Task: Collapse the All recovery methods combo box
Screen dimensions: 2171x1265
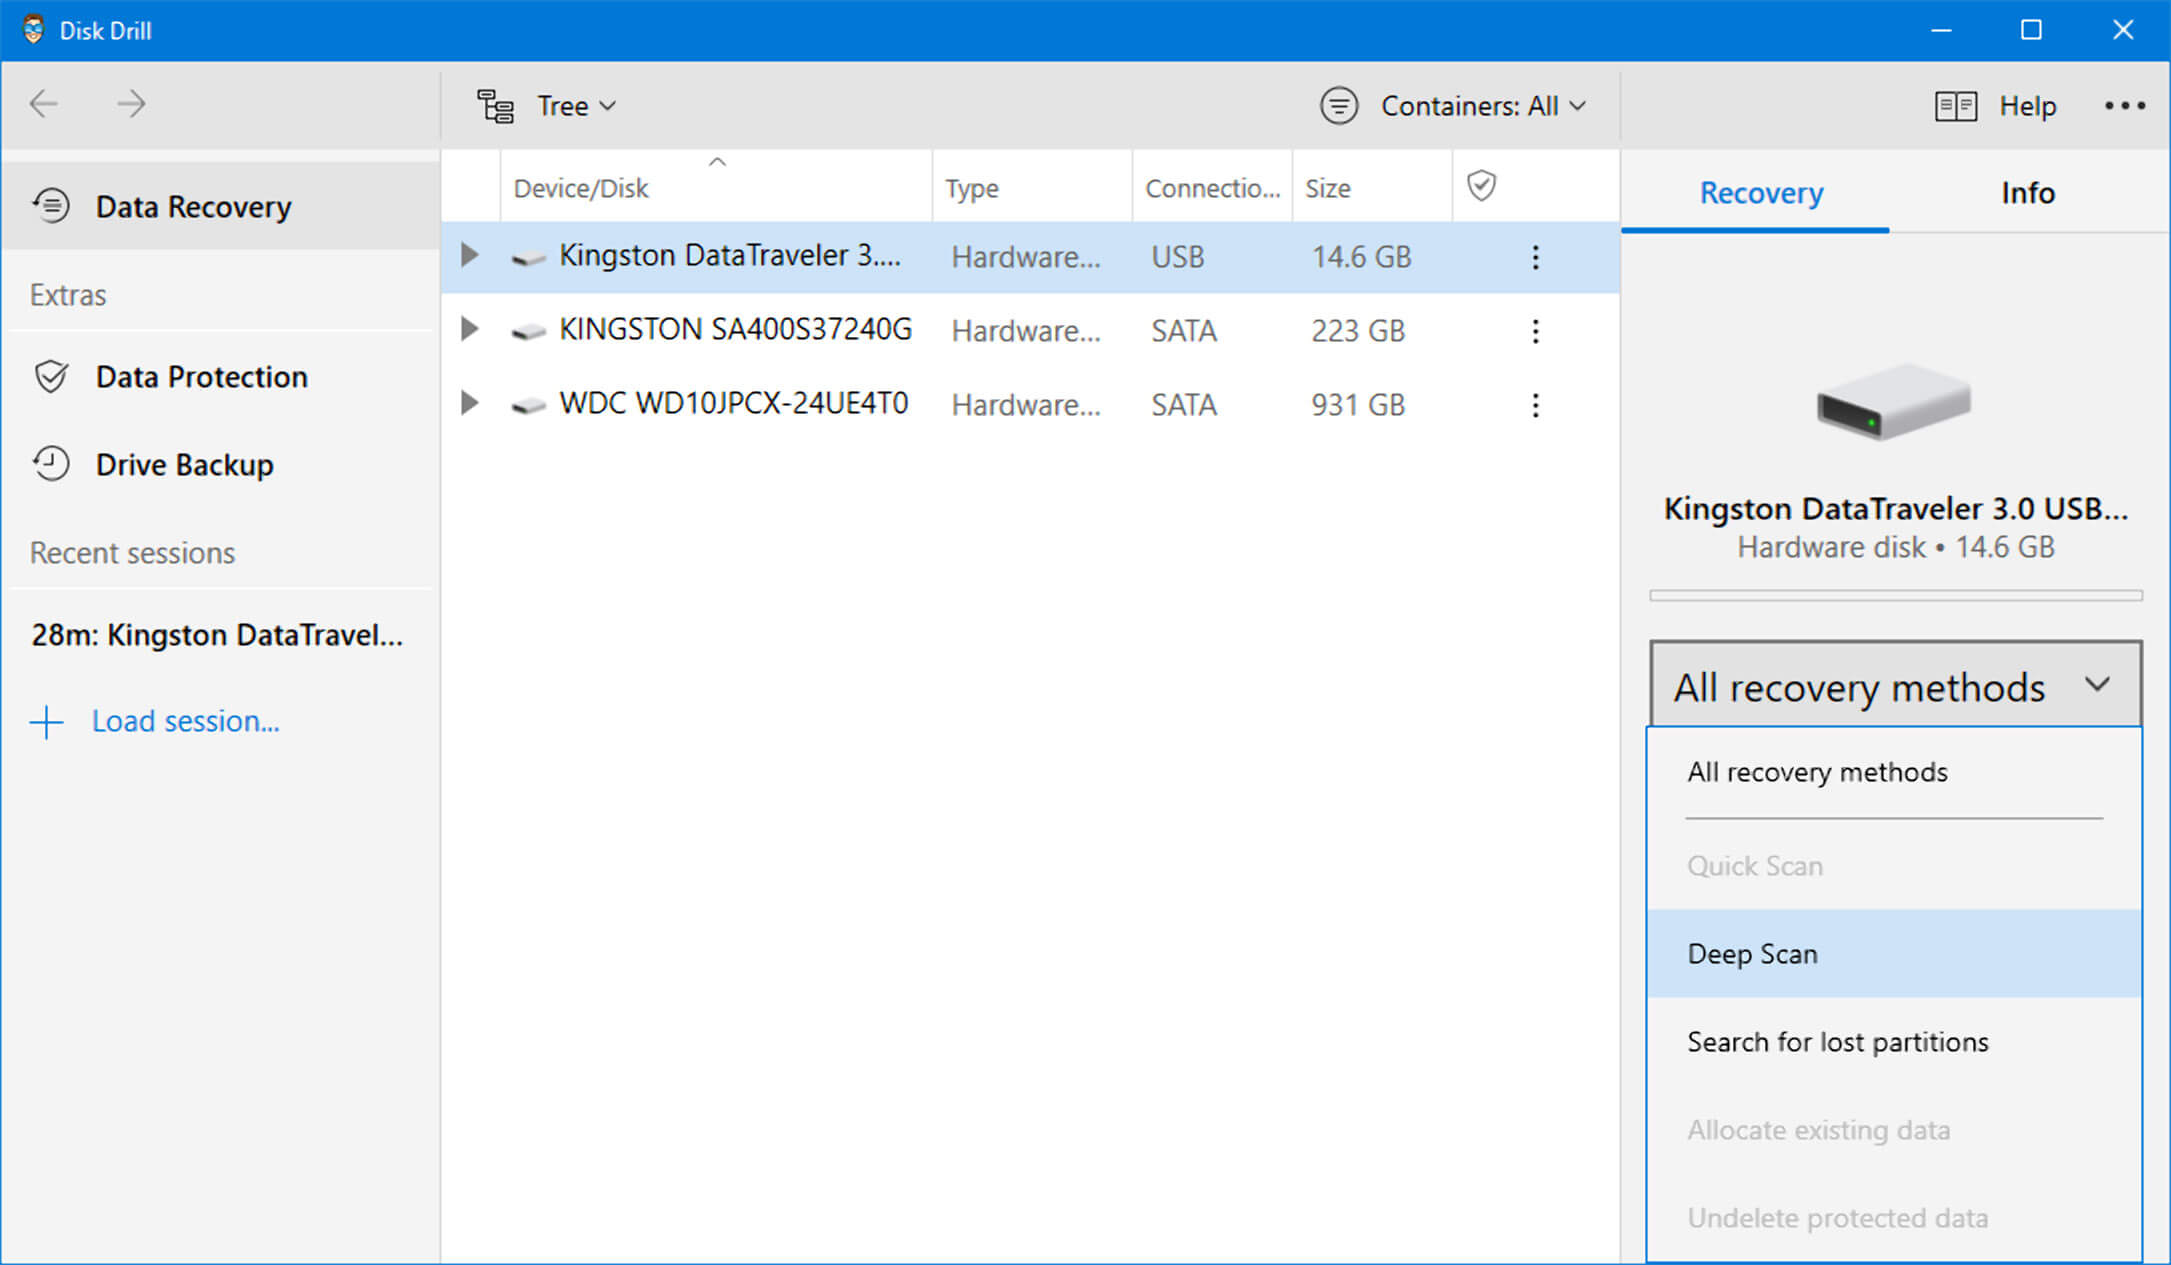Action: pyautogui.click(x=1895, y=685)
